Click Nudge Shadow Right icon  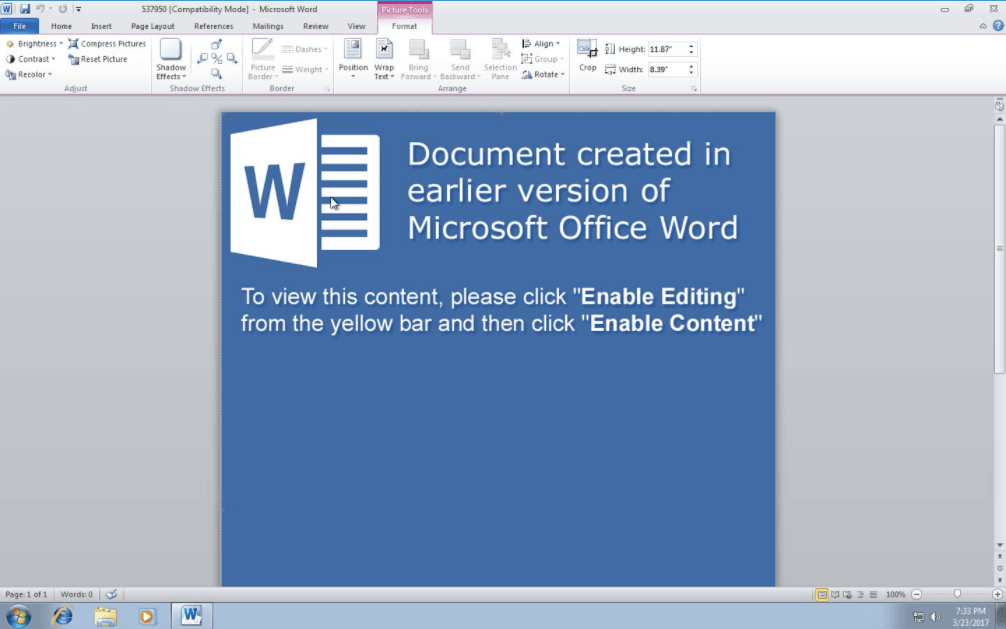tap(232, 59)
